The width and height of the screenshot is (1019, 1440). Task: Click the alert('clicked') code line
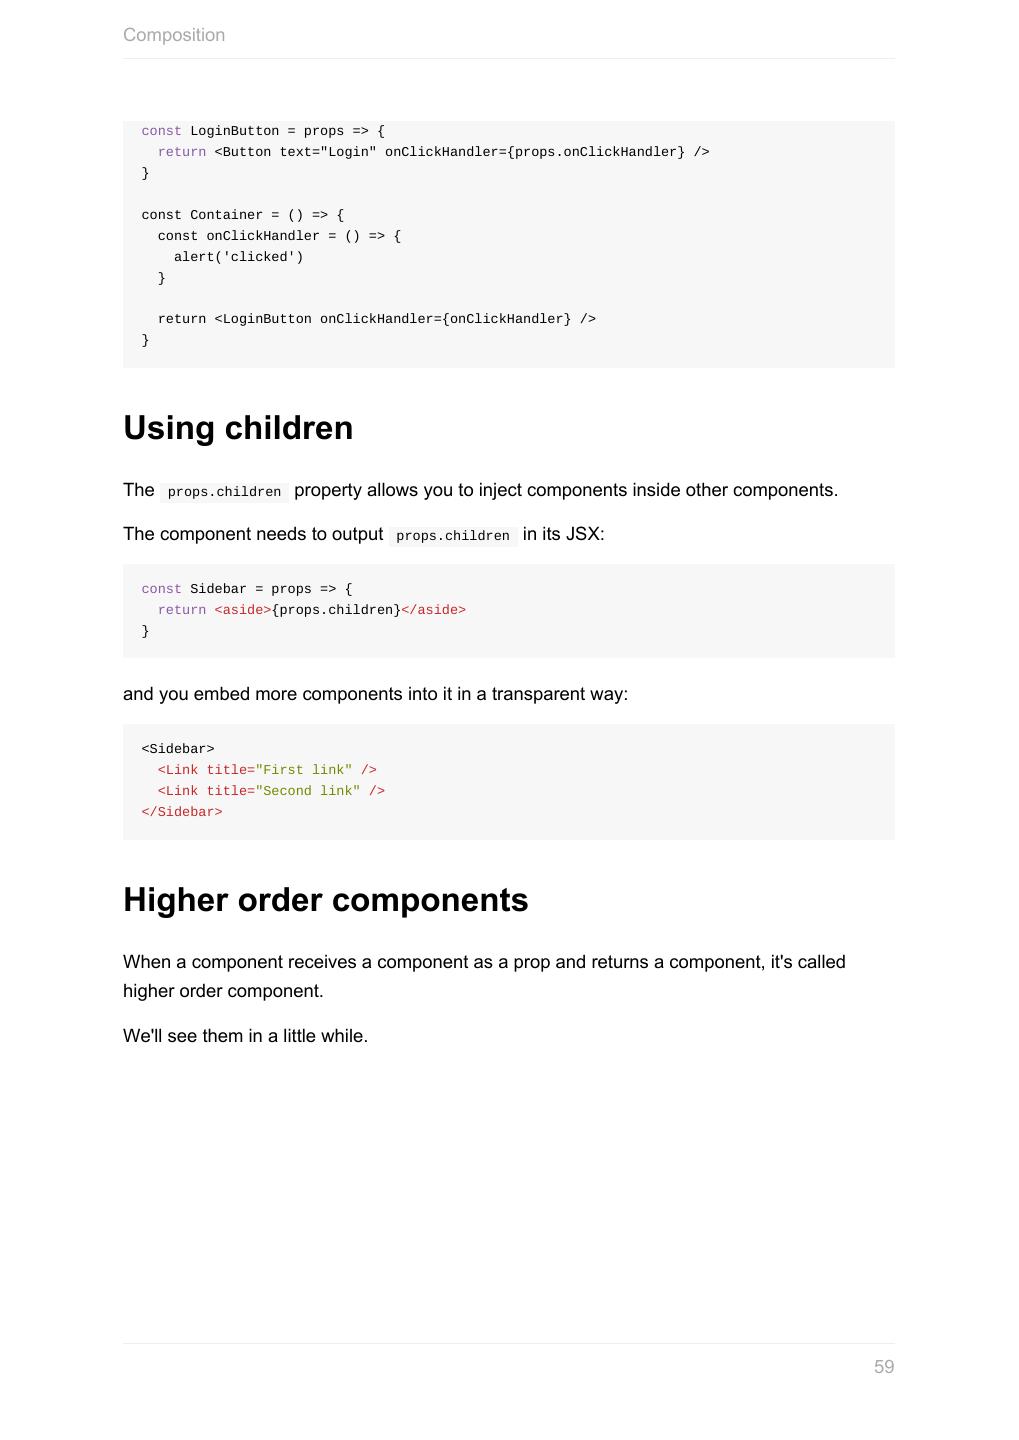[x=238, y=257]
